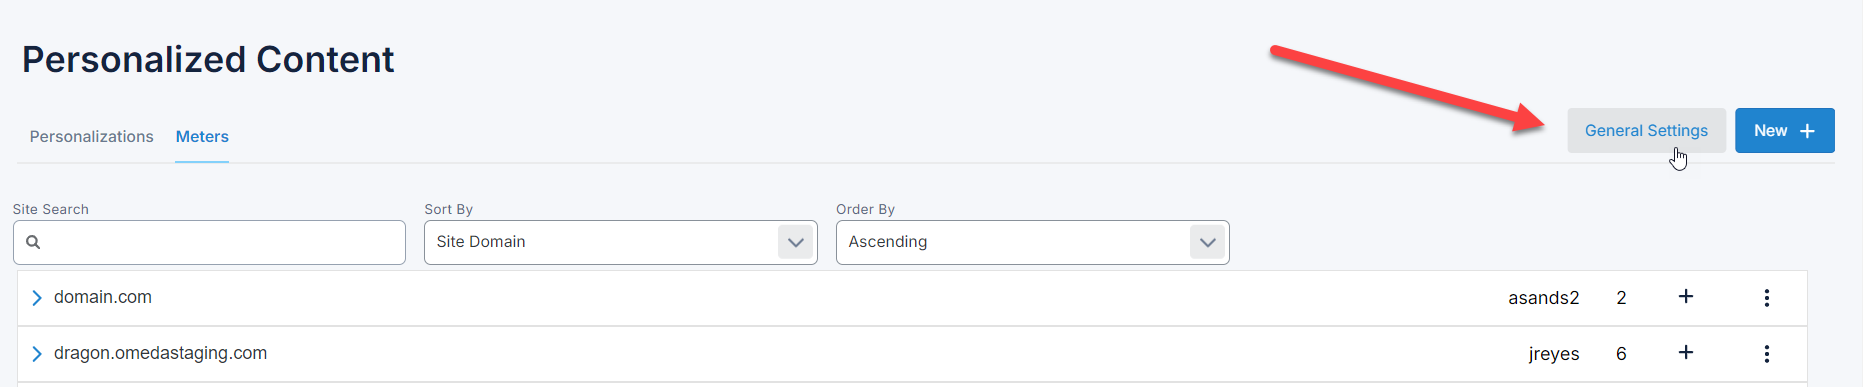Select the Meters tab
The height and width of the screenshot is (387, 1863).
click(x=202, y=137)
